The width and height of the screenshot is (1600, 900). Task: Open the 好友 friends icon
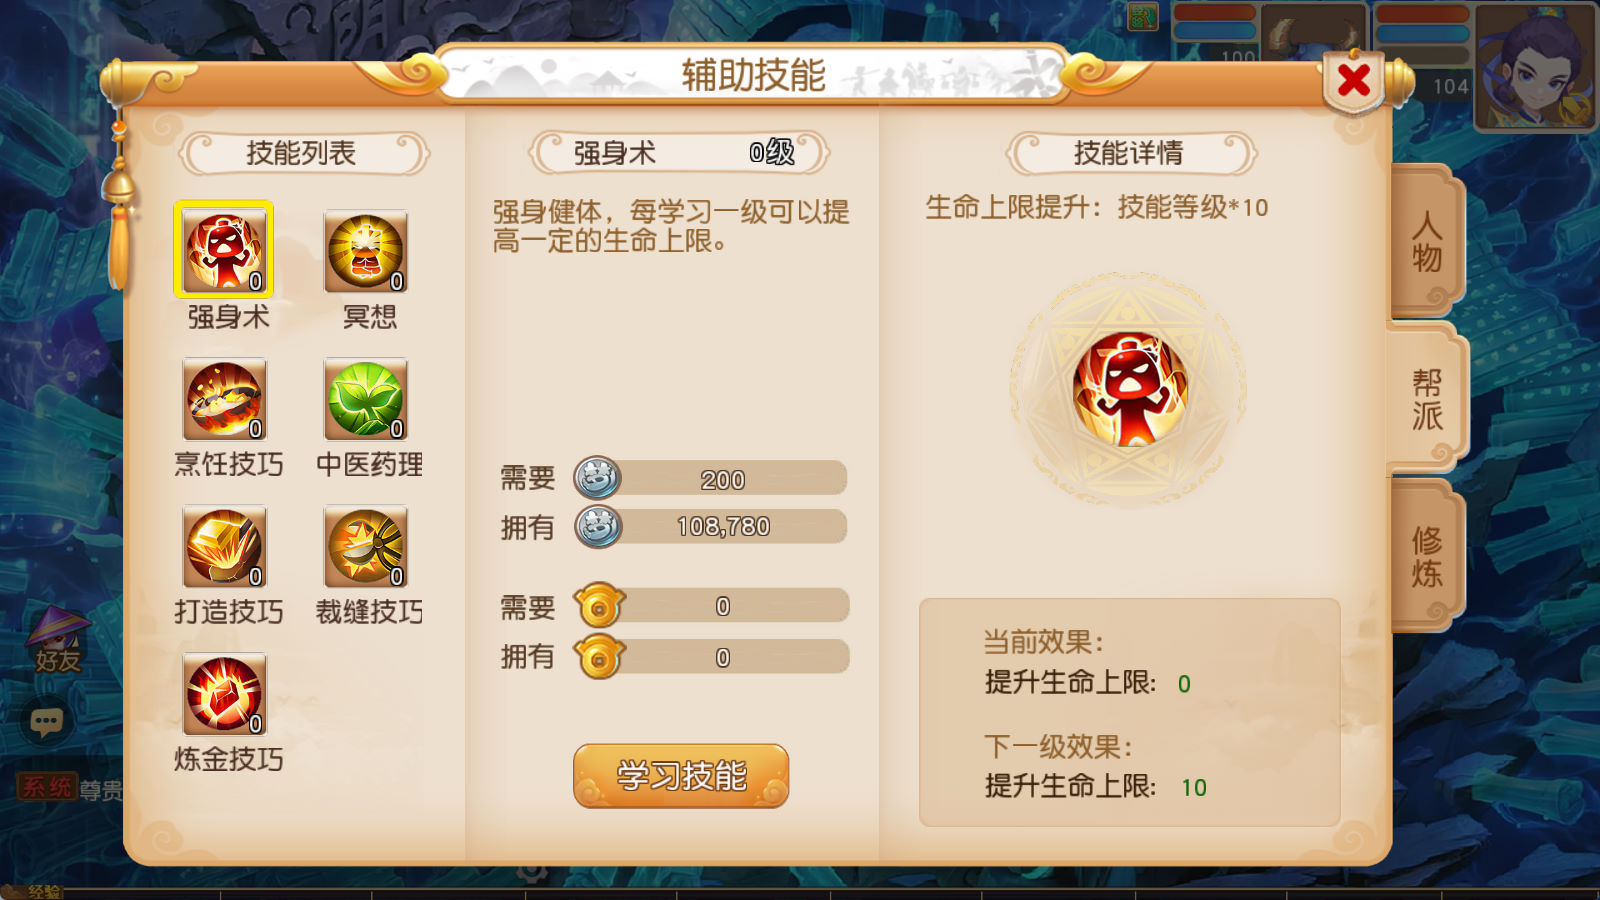click(x=58, y=640)
